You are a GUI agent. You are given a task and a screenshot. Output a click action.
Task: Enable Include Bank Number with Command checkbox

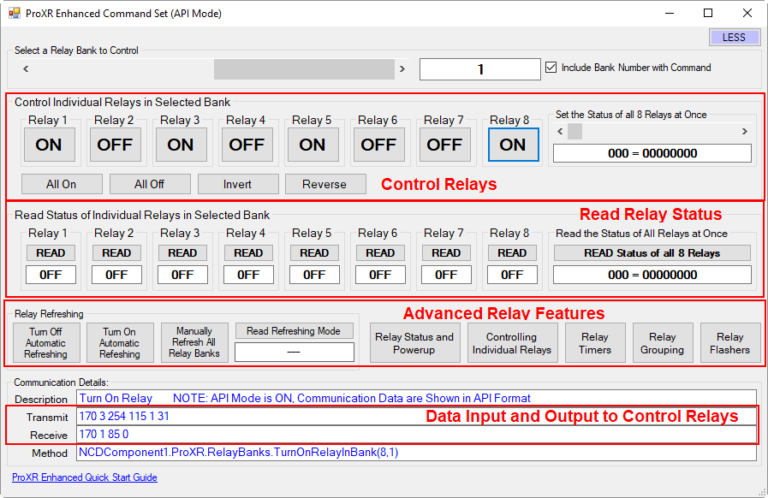click(551, 68)
